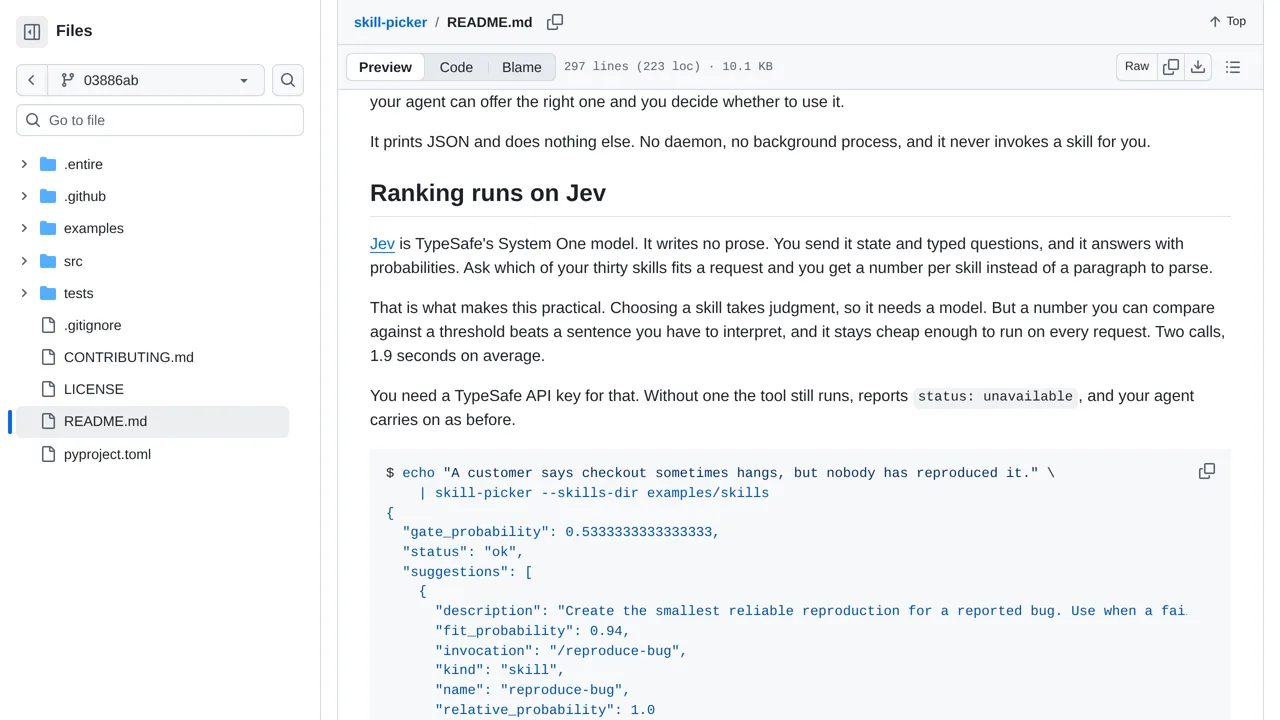Open the .gitignore file
Viewport: 1280px width, 720px height.
(92, 325)
